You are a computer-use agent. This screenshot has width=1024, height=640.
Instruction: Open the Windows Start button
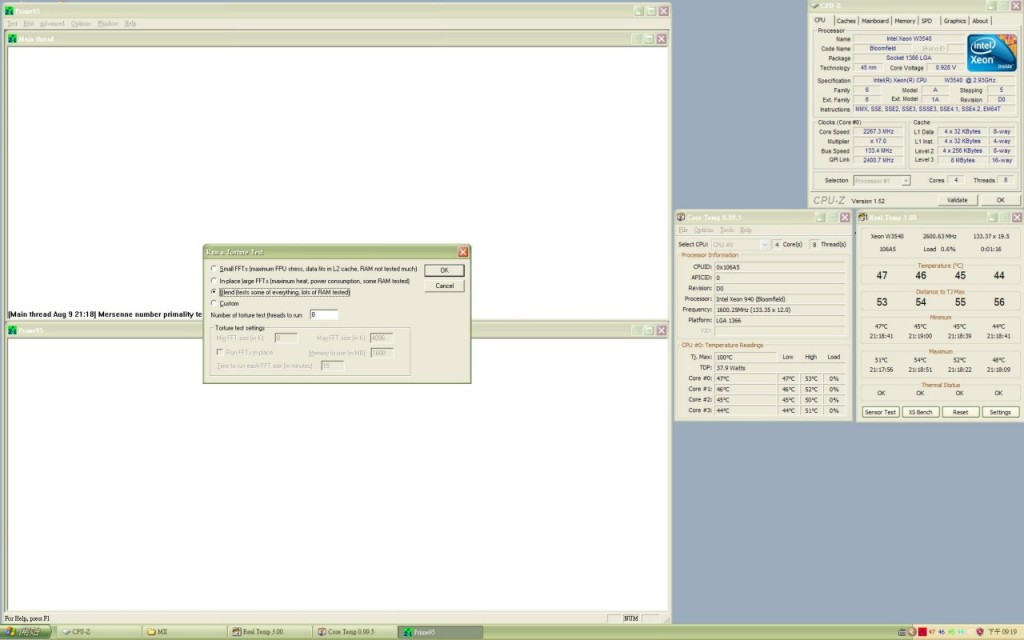26,632
